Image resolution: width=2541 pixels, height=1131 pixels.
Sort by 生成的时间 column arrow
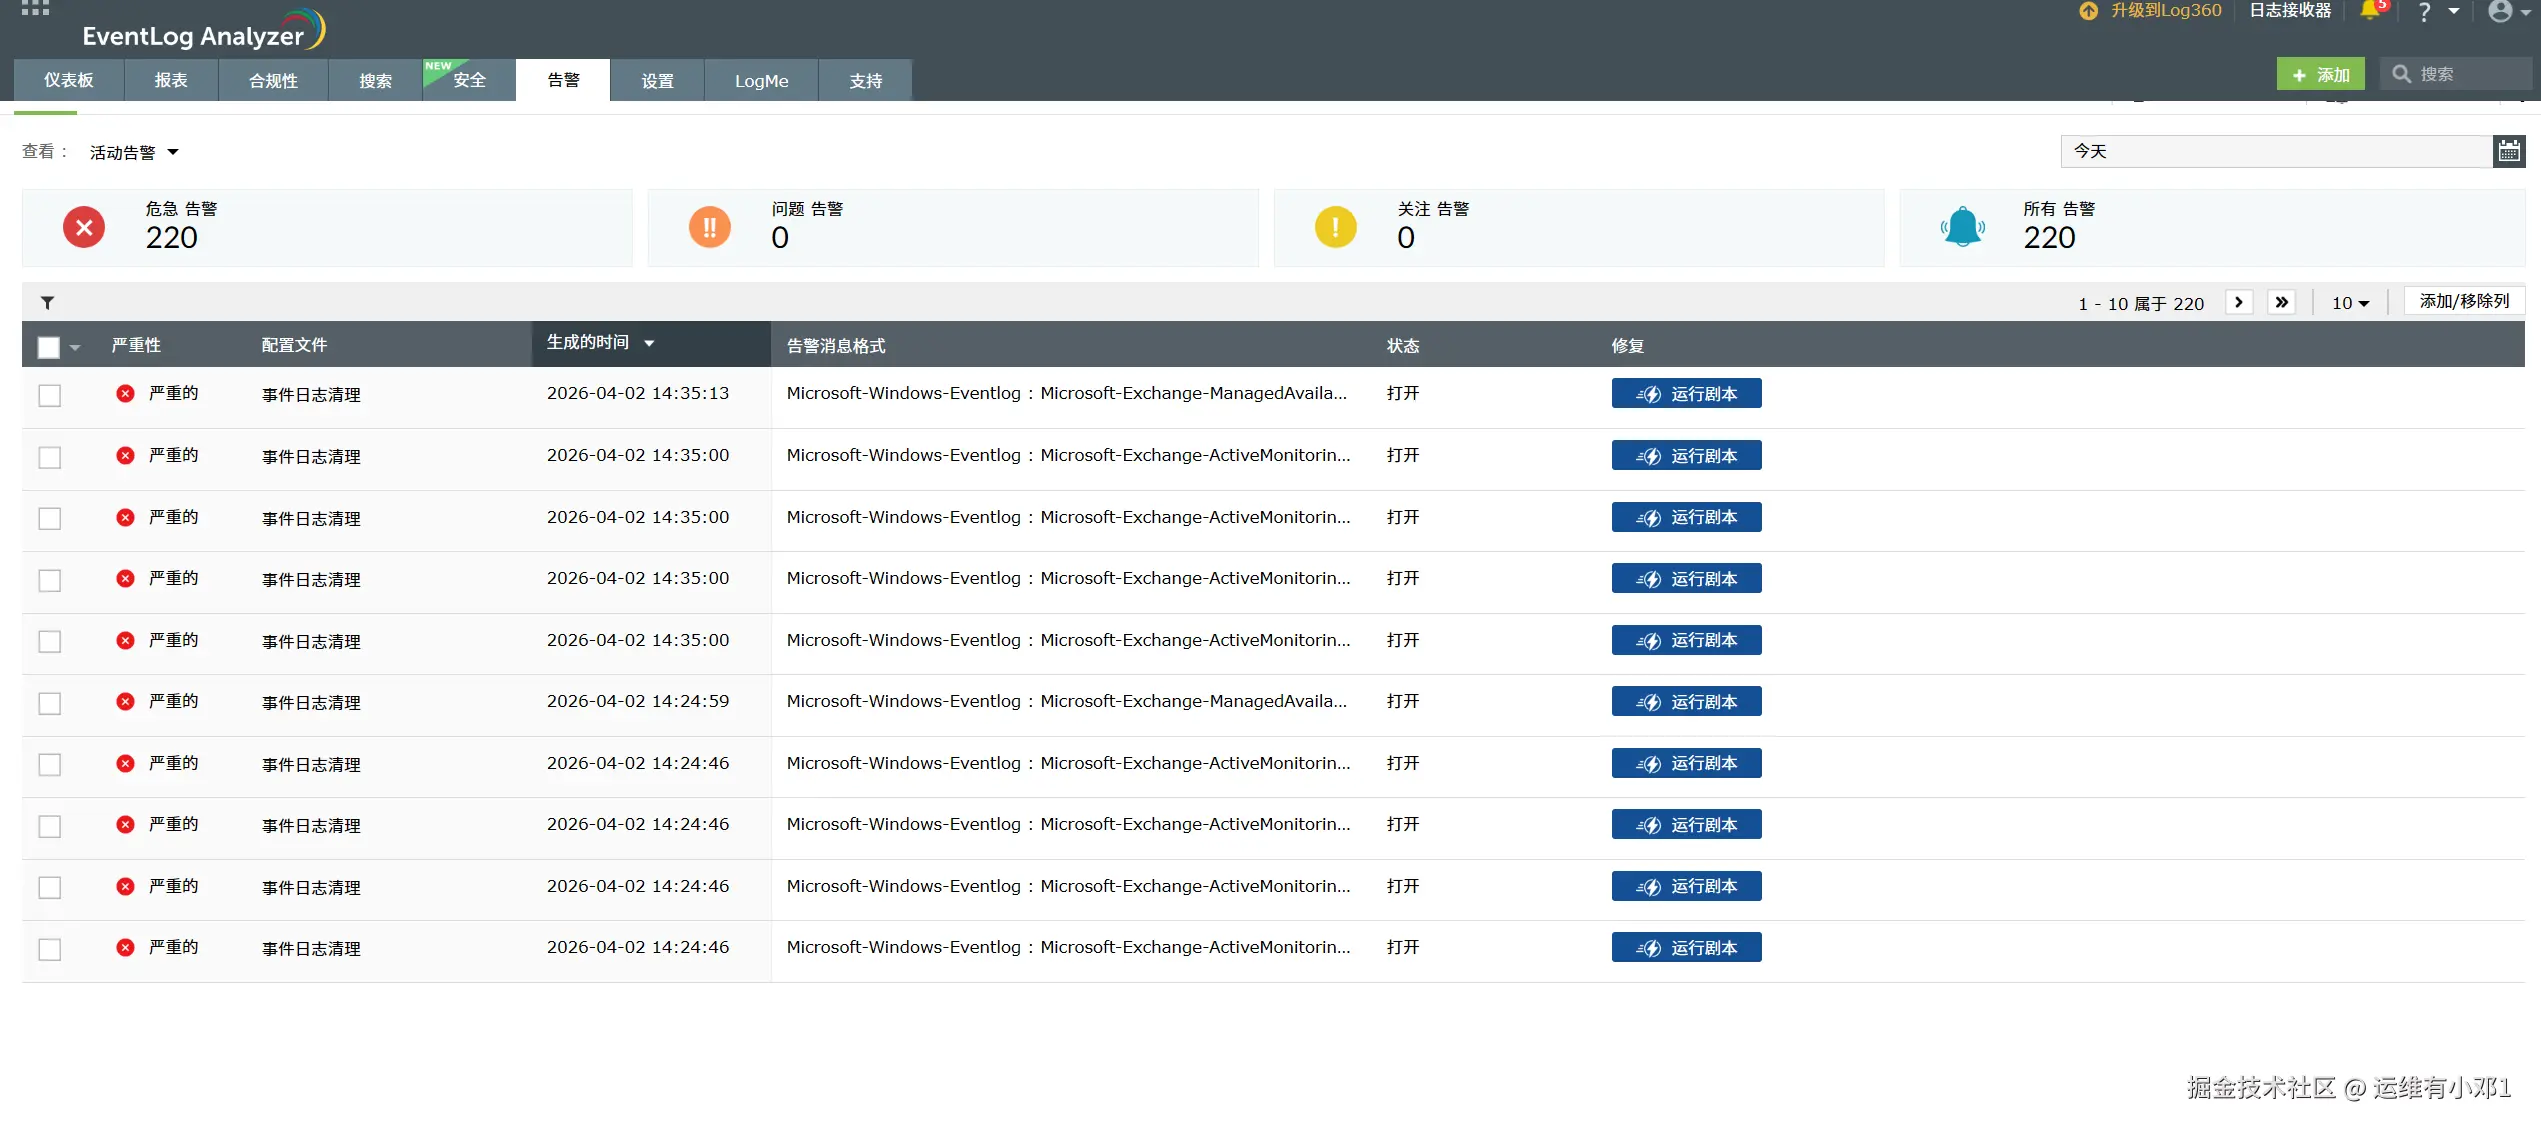(649, 343)
